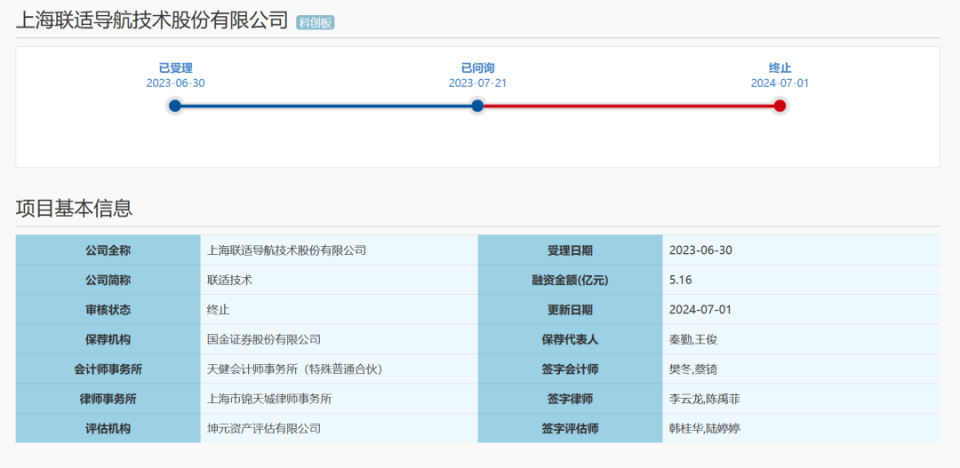Click the value 联适技术

tap(230, 280)
